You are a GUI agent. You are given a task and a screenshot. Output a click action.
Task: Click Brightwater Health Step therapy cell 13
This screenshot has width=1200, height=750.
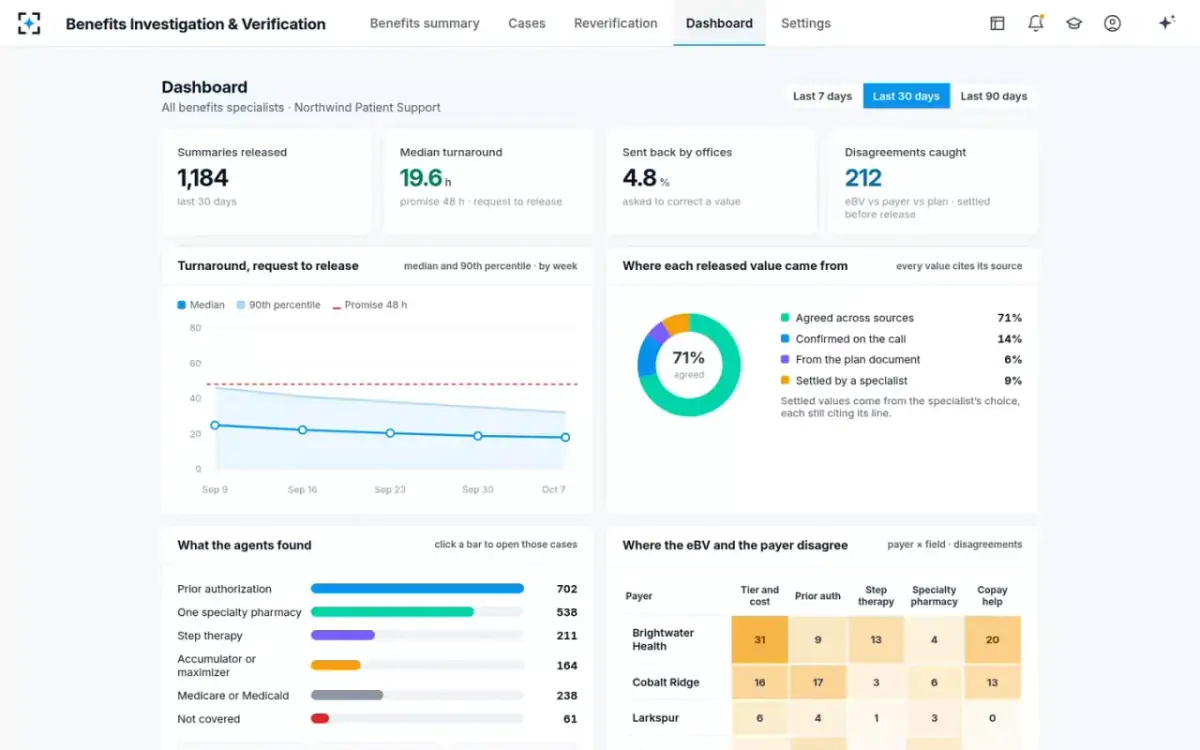876,640
